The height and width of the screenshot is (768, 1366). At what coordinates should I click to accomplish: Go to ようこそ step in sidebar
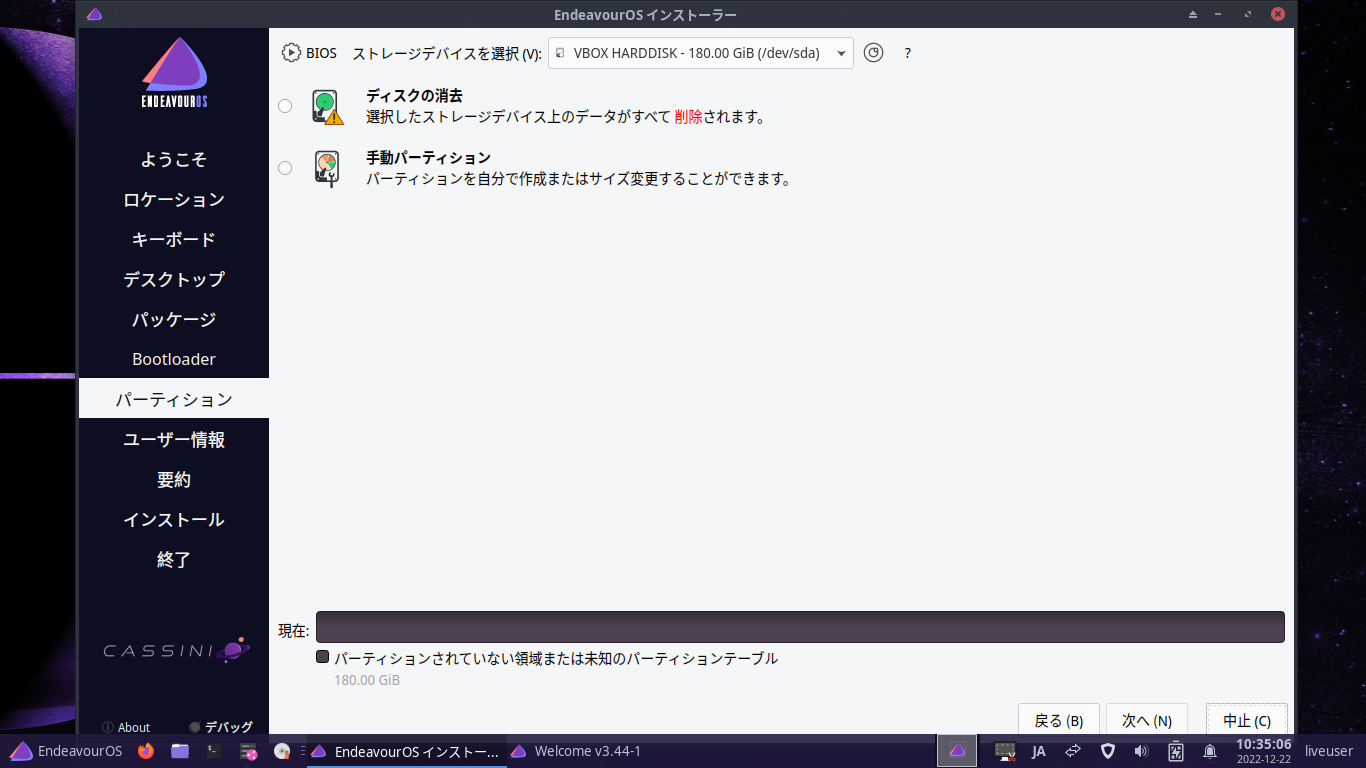[174, 159]
